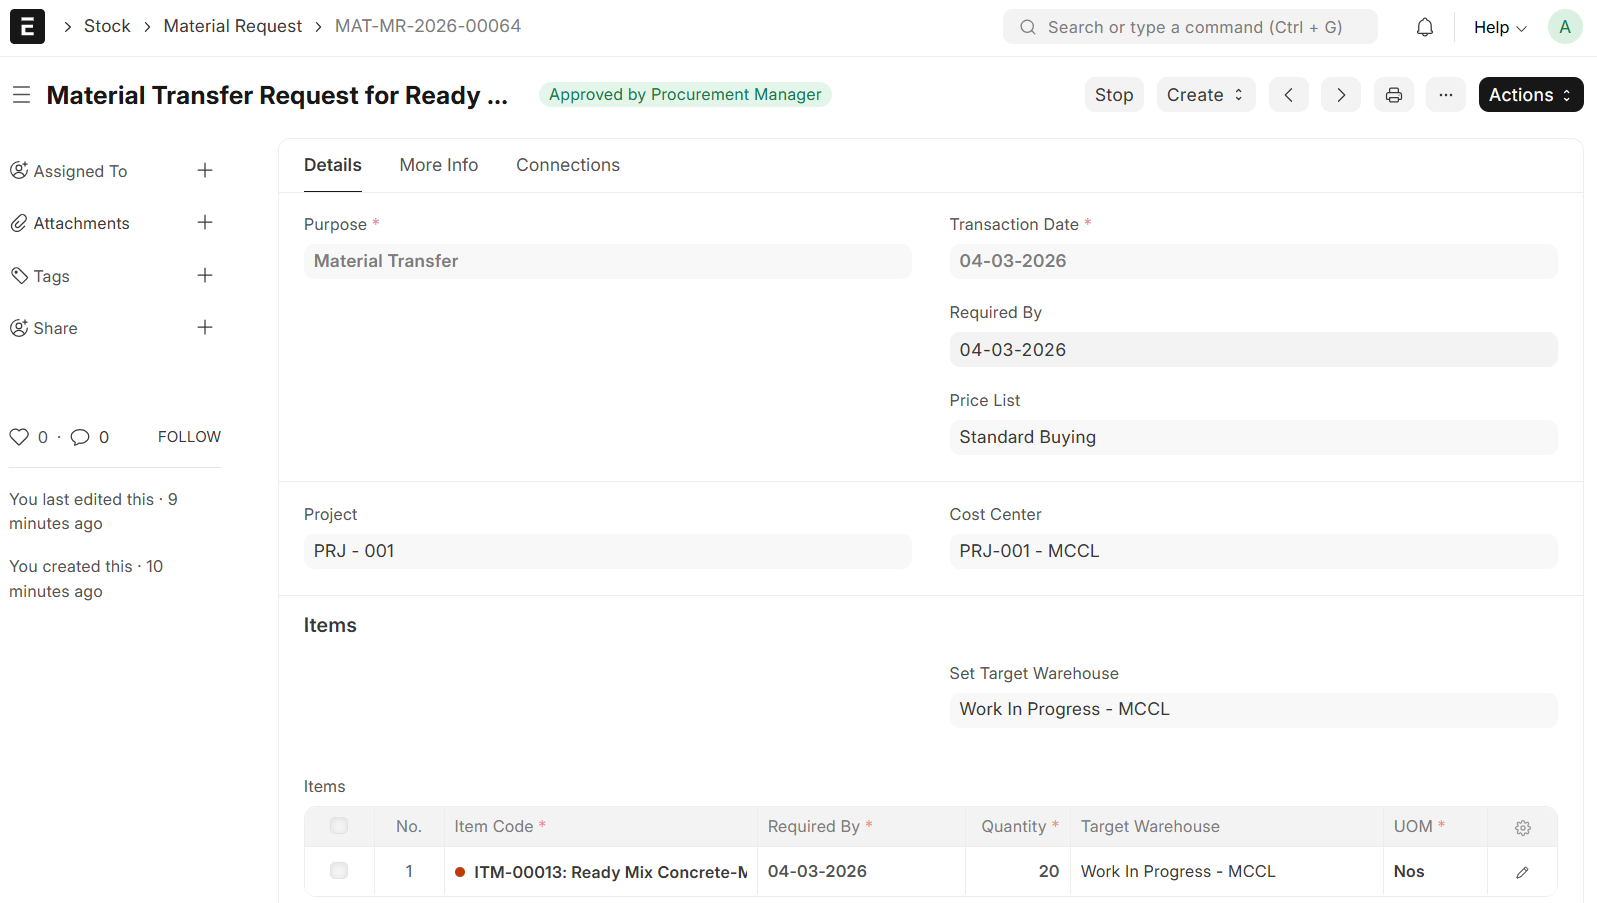Image resolution: width=1597 pixels, height=903 pixels.
Task: Open items table settings gear
Action: click(x=1522, y=827)
